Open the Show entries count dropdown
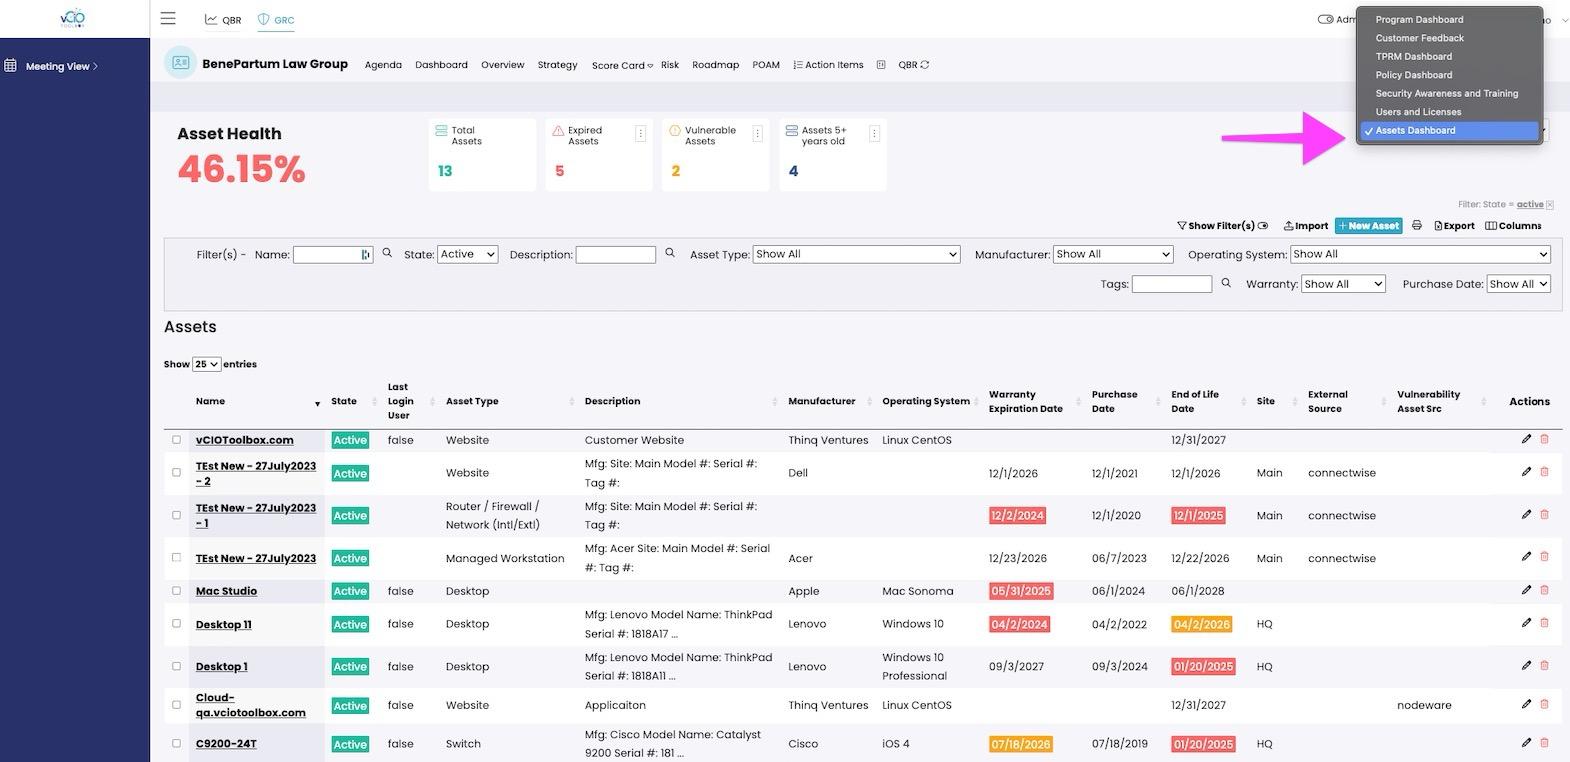The image size is (1570, 762). [x=207, y=364]
